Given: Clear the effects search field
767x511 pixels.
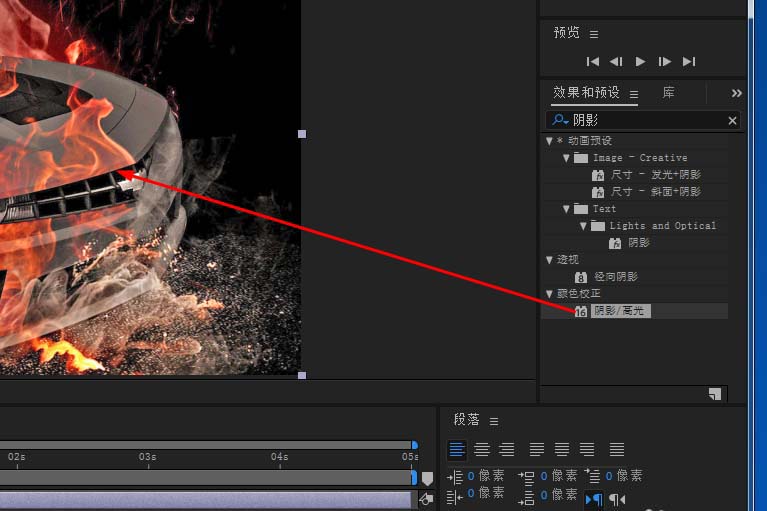Looking at the screenshot, I should (732, 120).
